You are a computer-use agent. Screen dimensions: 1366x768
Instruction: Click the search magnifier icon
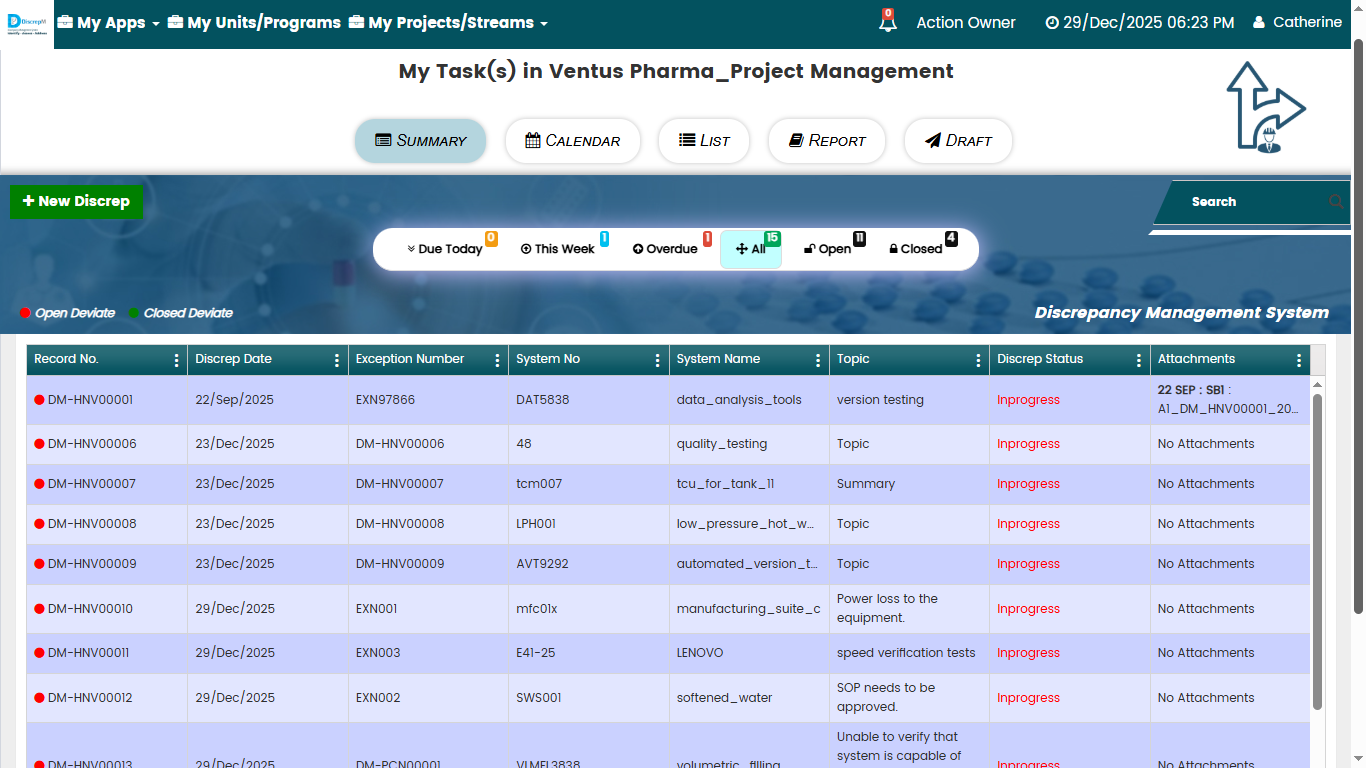pos(1336,202)
